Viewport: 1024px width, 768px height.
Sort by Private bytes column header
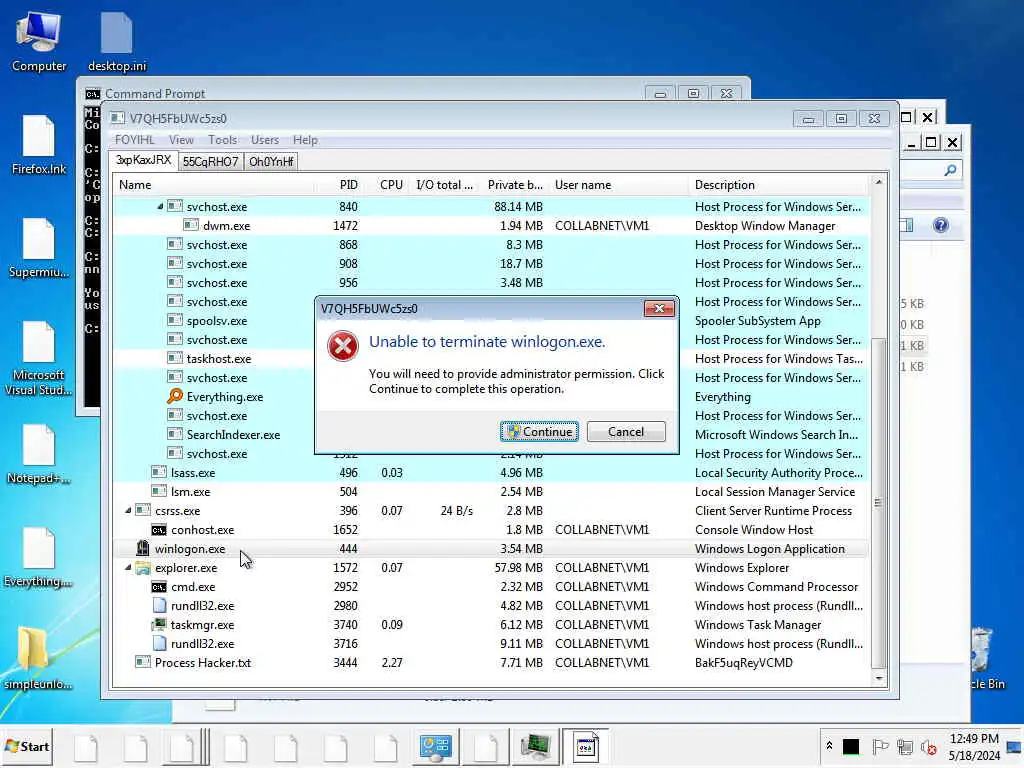515,185
